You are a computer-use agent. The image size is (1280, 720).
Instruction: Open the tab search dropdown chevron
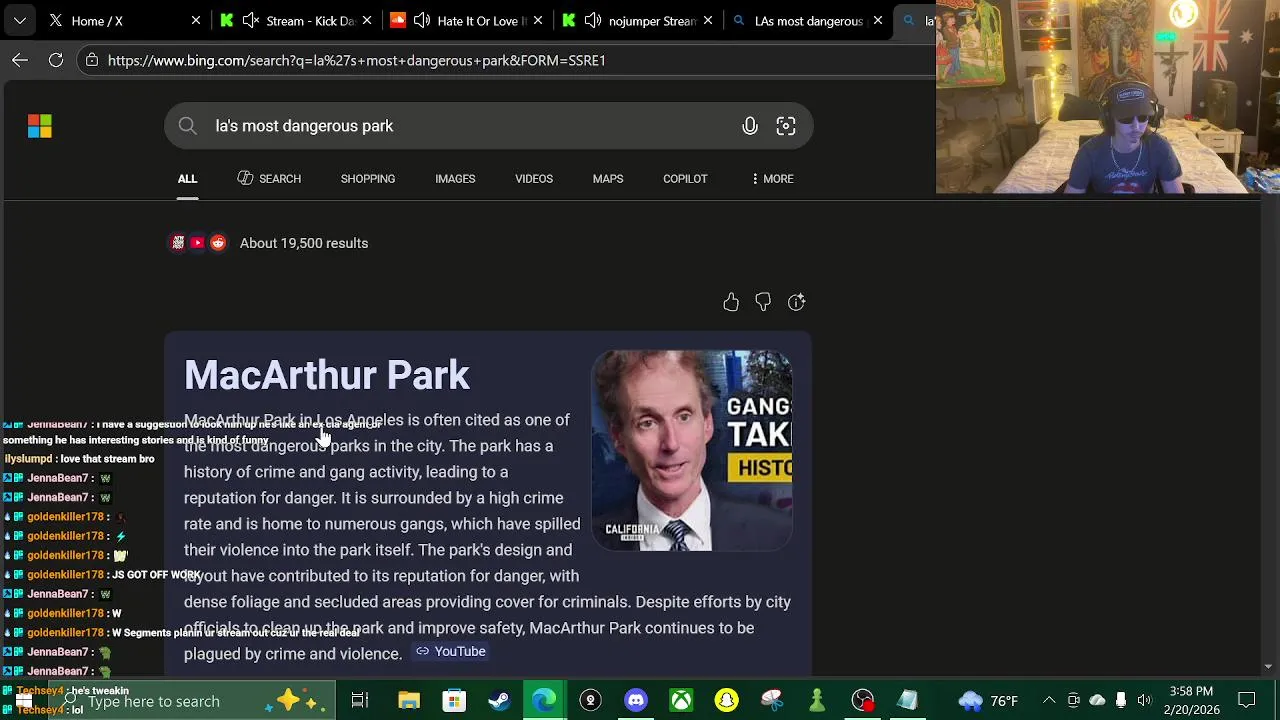(x=20, y=20)
